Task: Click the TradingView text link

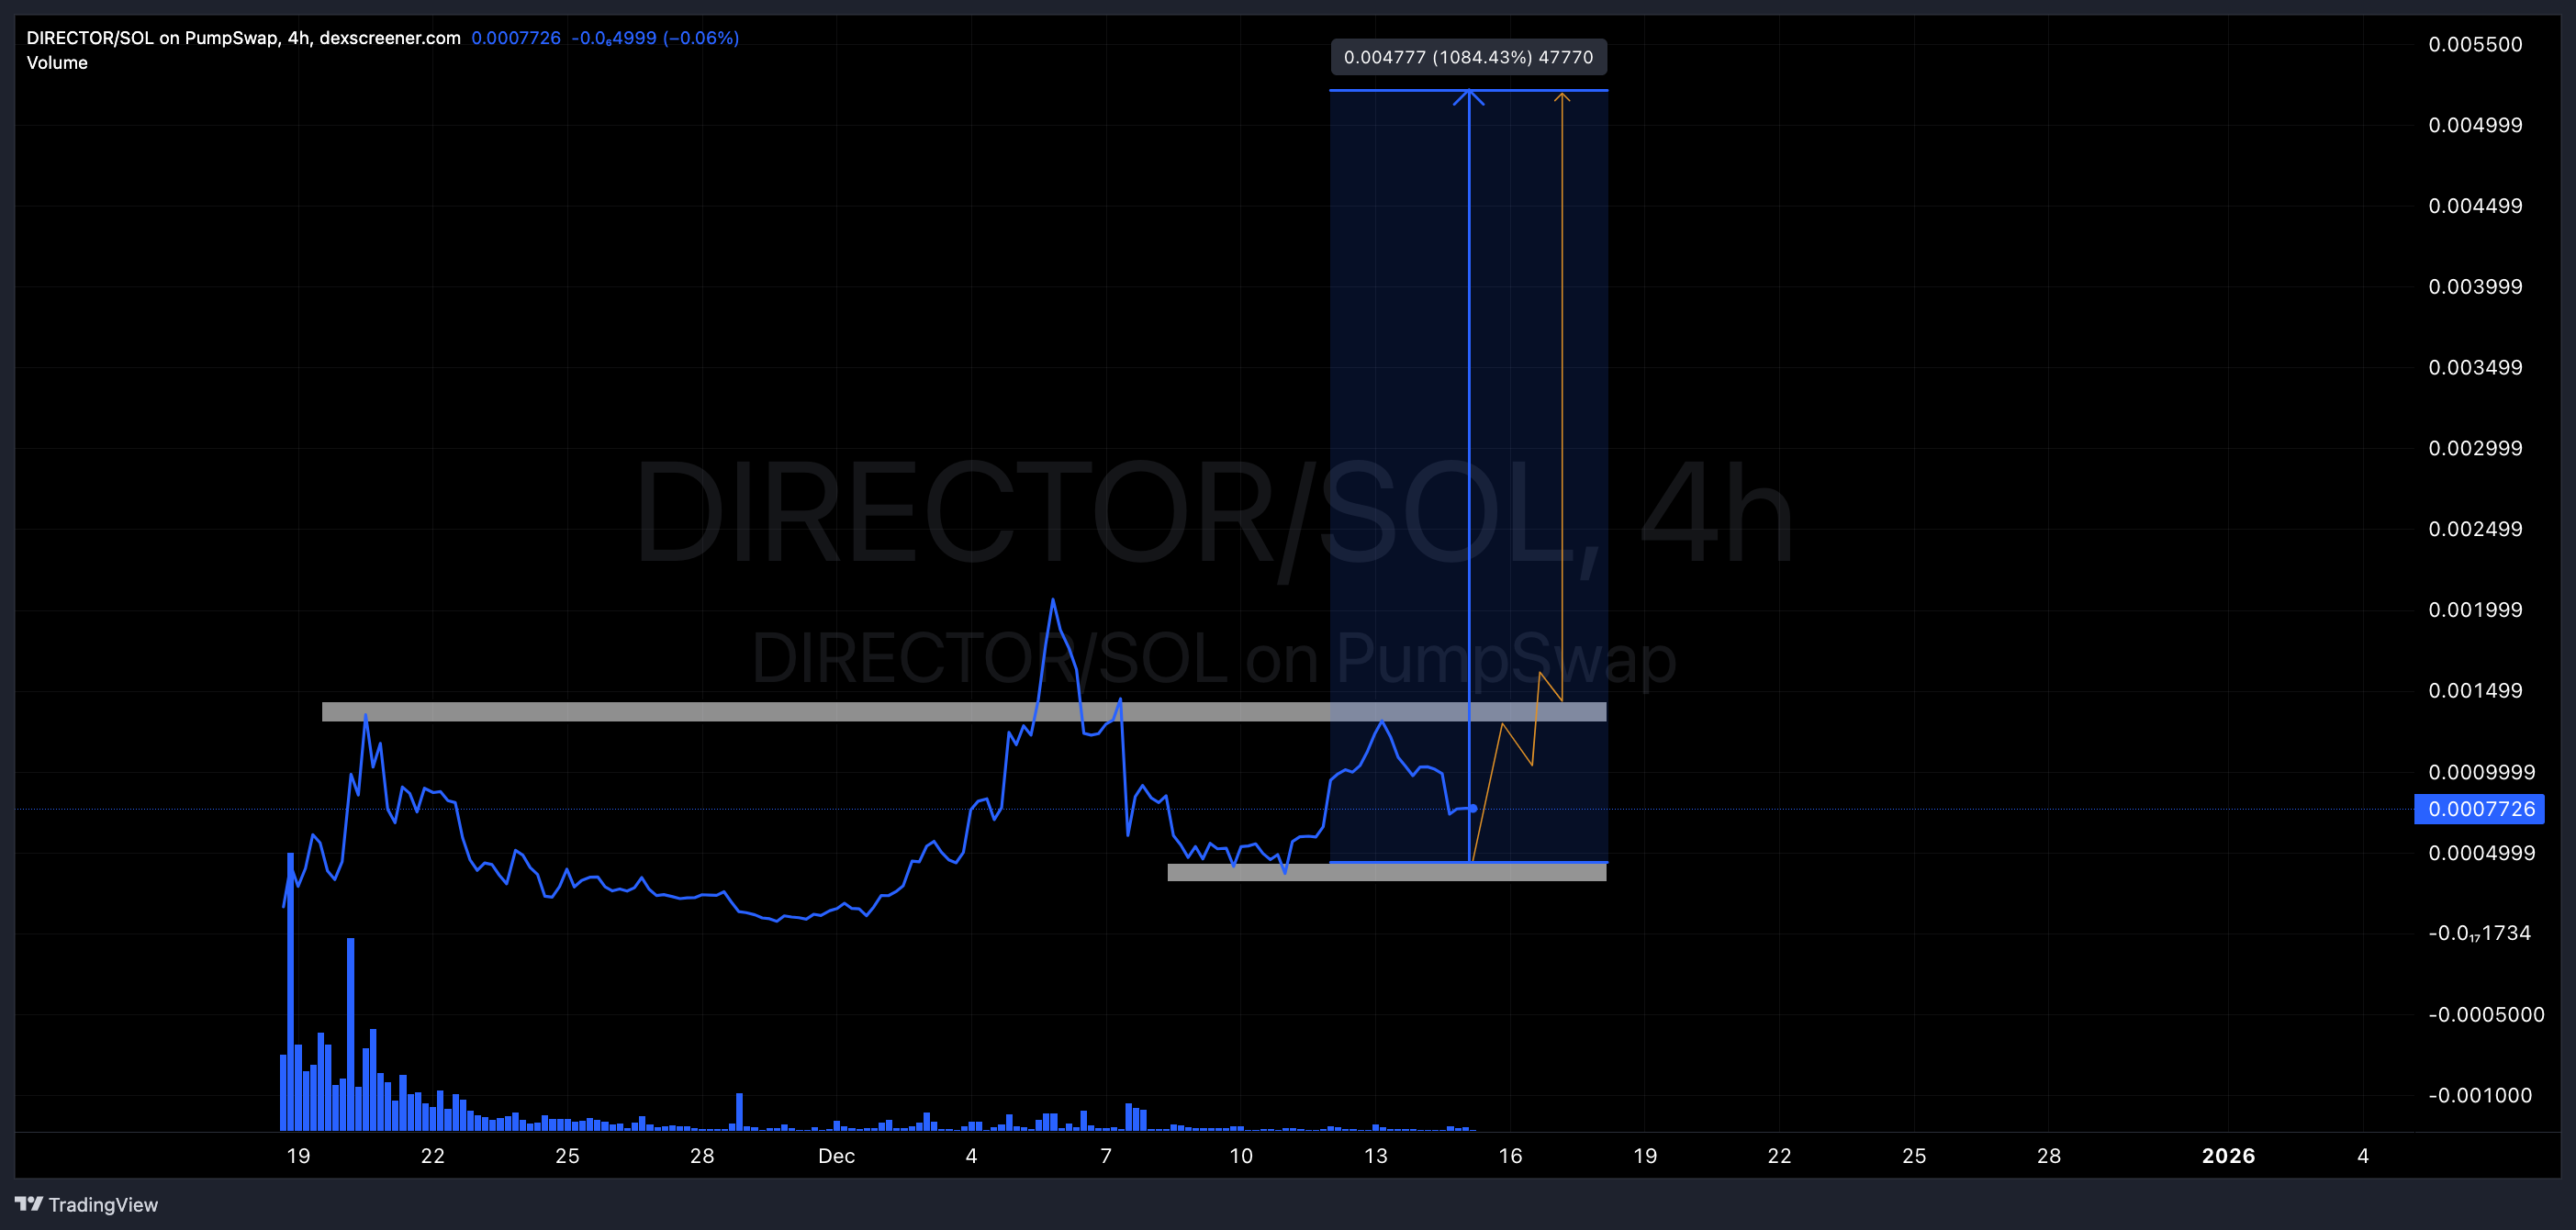Action: pos(103,1204)
